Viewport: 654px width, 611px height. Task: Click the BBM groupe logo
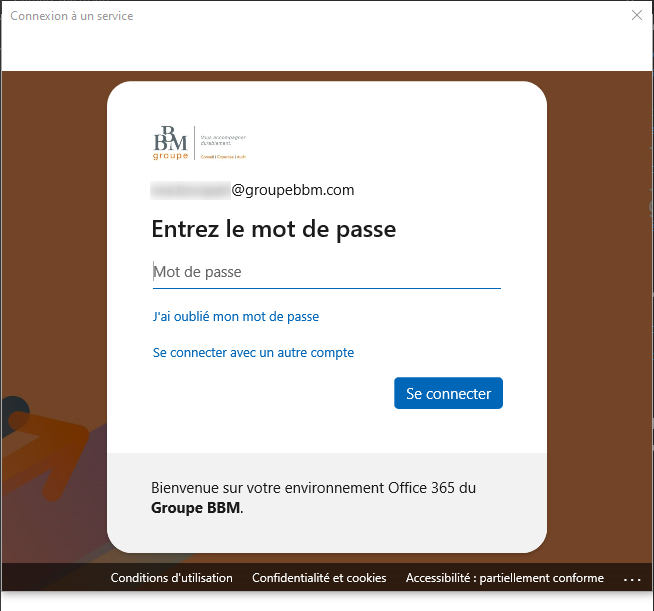coord(170,142)
